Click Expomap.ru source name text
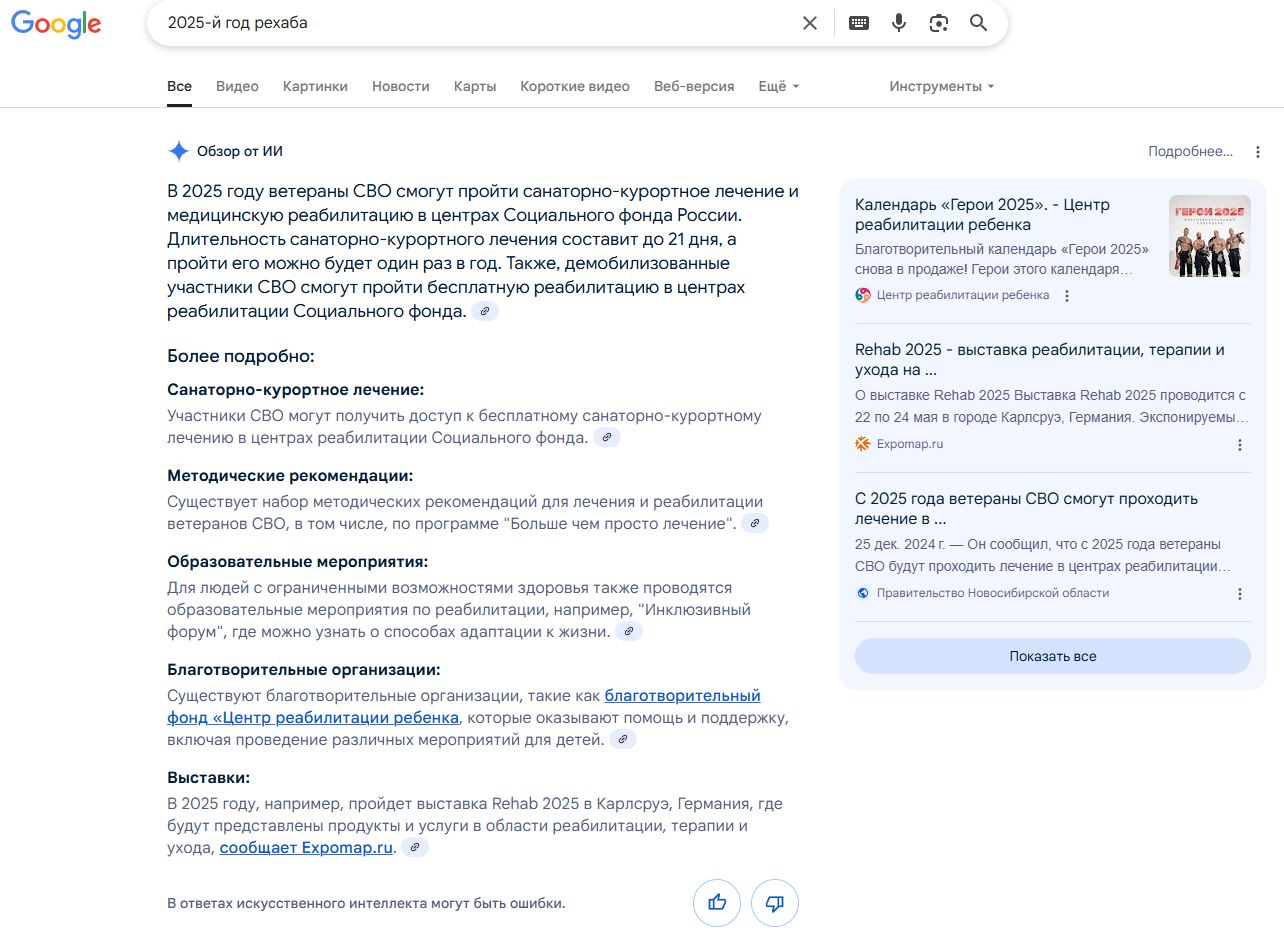The width and height of the screenshot is (1284, 935). pos(910,444)
